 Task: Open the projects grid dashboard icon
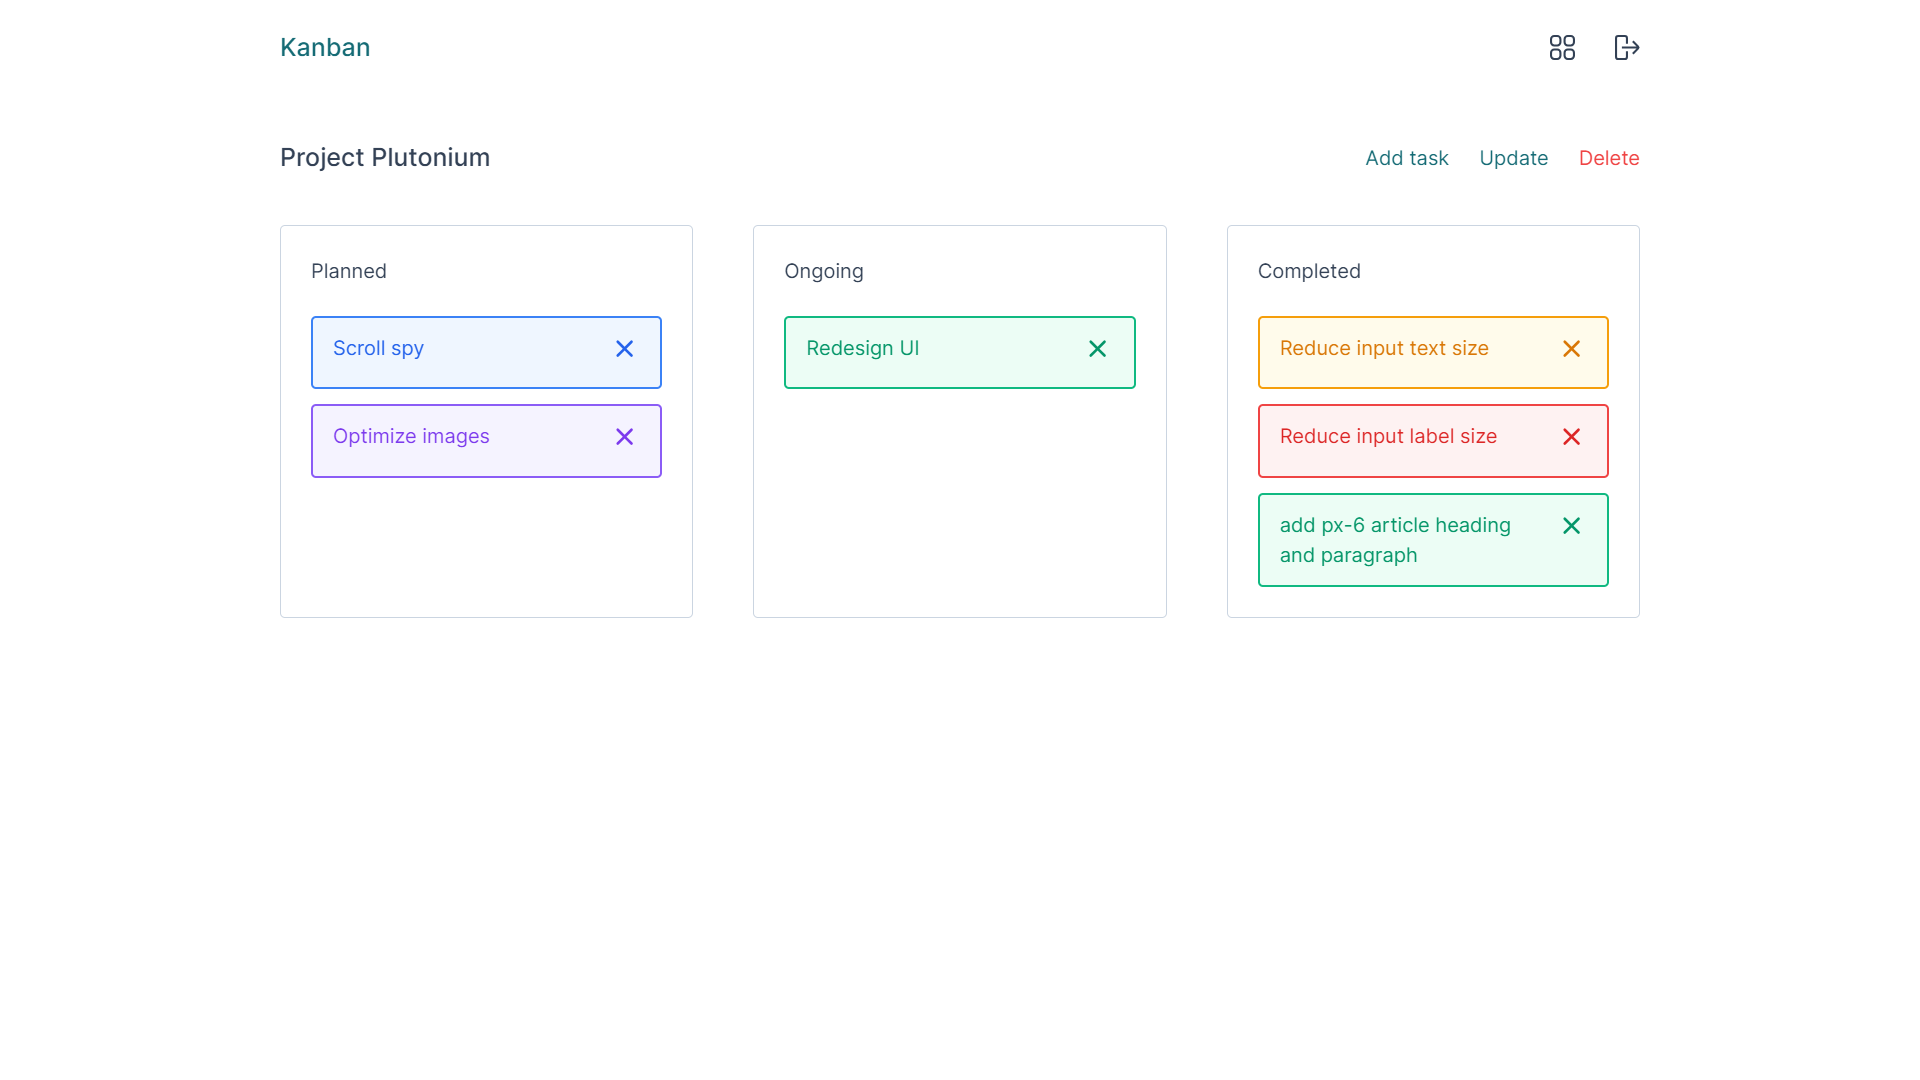click(x=1562, y=48)
